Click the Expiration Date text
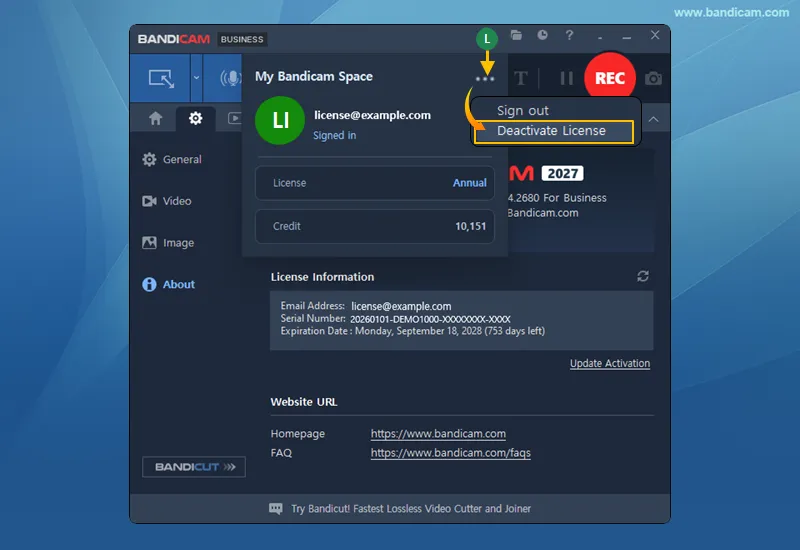This screenshot has width=800, height=550. coord(413,331)
